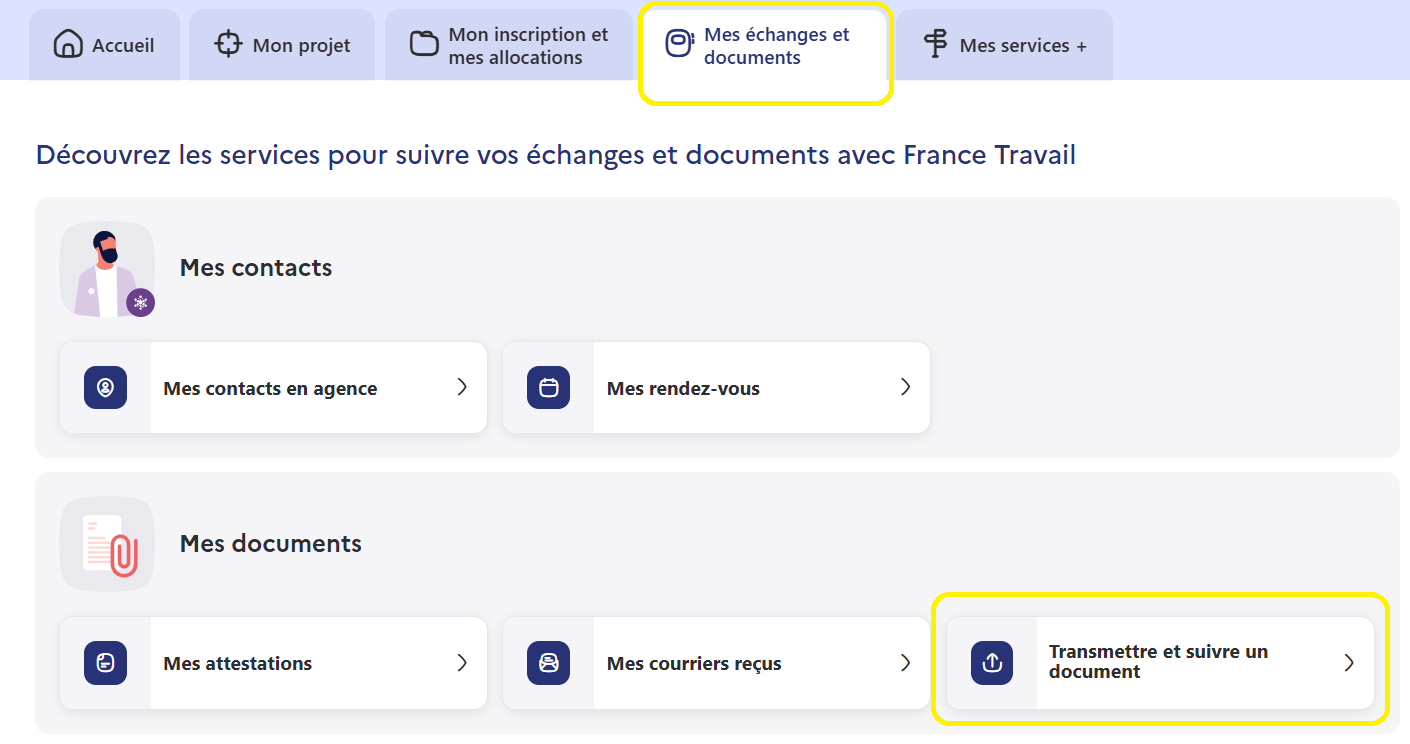Click the crosshair icon beside Mon projet
Image resolution: width=1410 pixels, height=744 pixels.
229,45
